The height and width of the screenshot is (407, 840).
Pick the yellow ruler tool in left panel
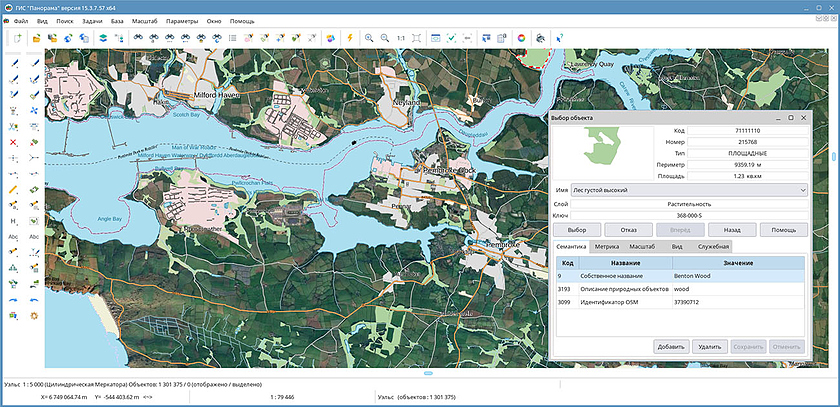(x=13, y=188)
